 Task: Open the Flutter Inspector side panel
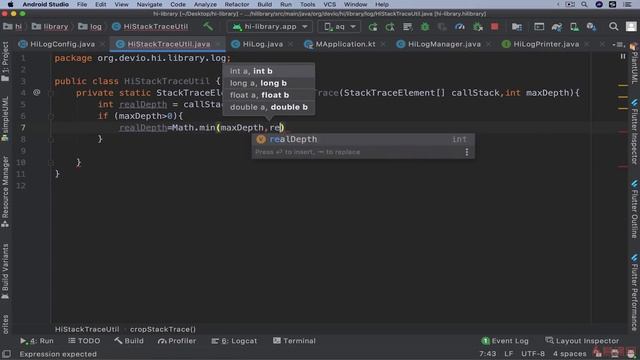coord(634,131)
